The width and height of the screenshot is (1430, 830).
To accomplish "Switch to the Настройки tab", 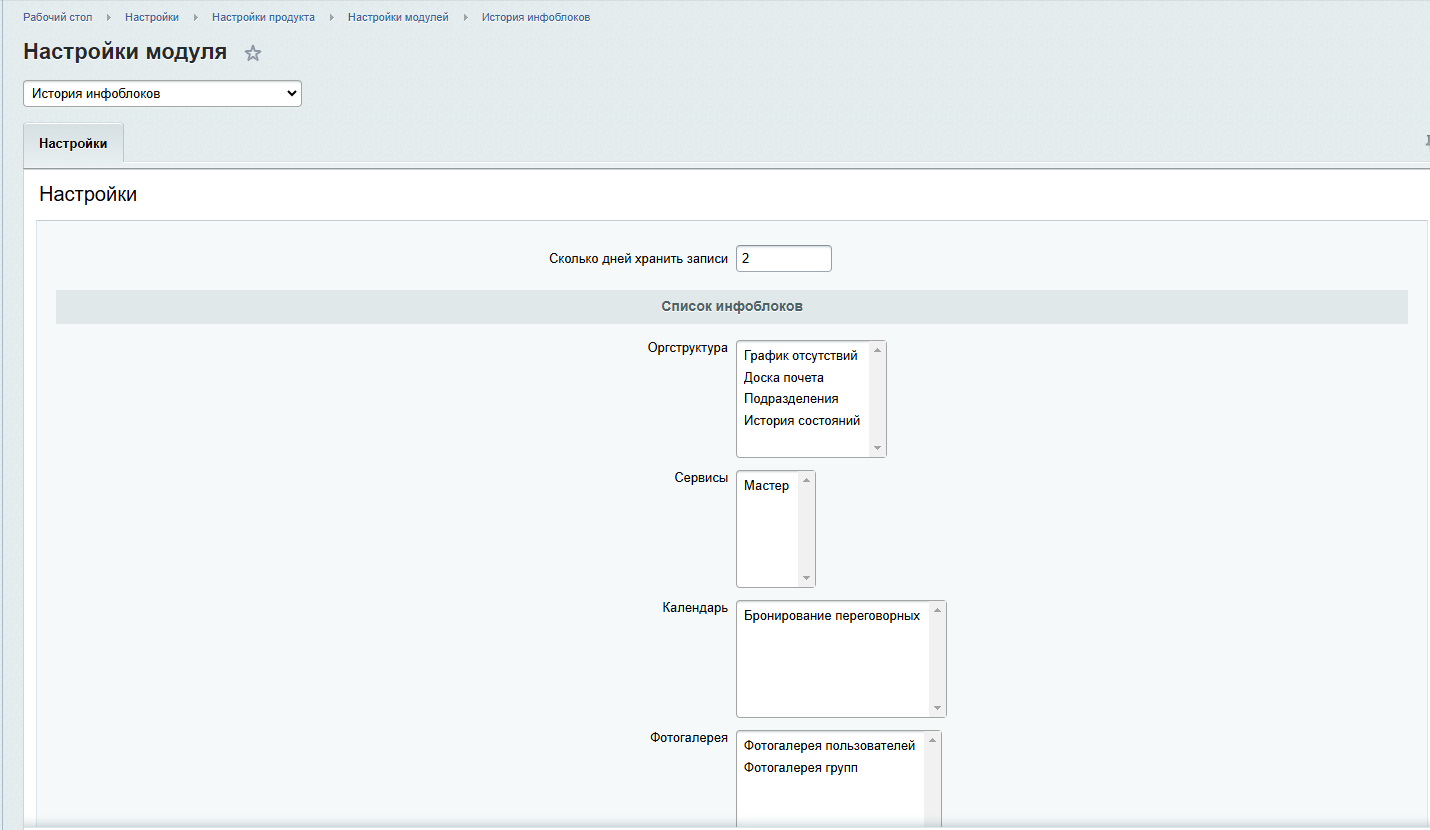I will click(x=73, y=143).
